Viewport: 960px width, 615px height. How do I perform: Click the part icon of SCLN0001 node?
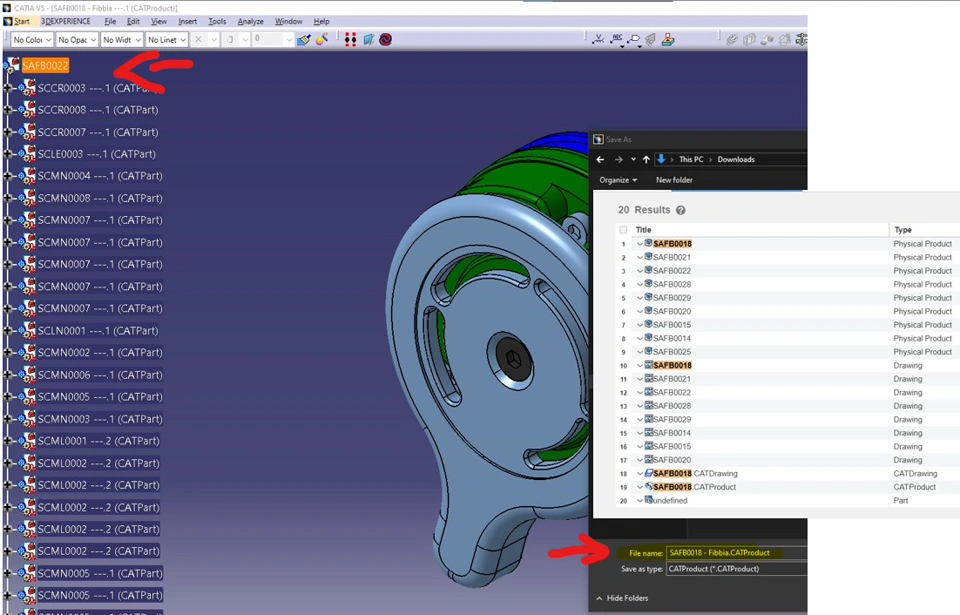(27, 331)
